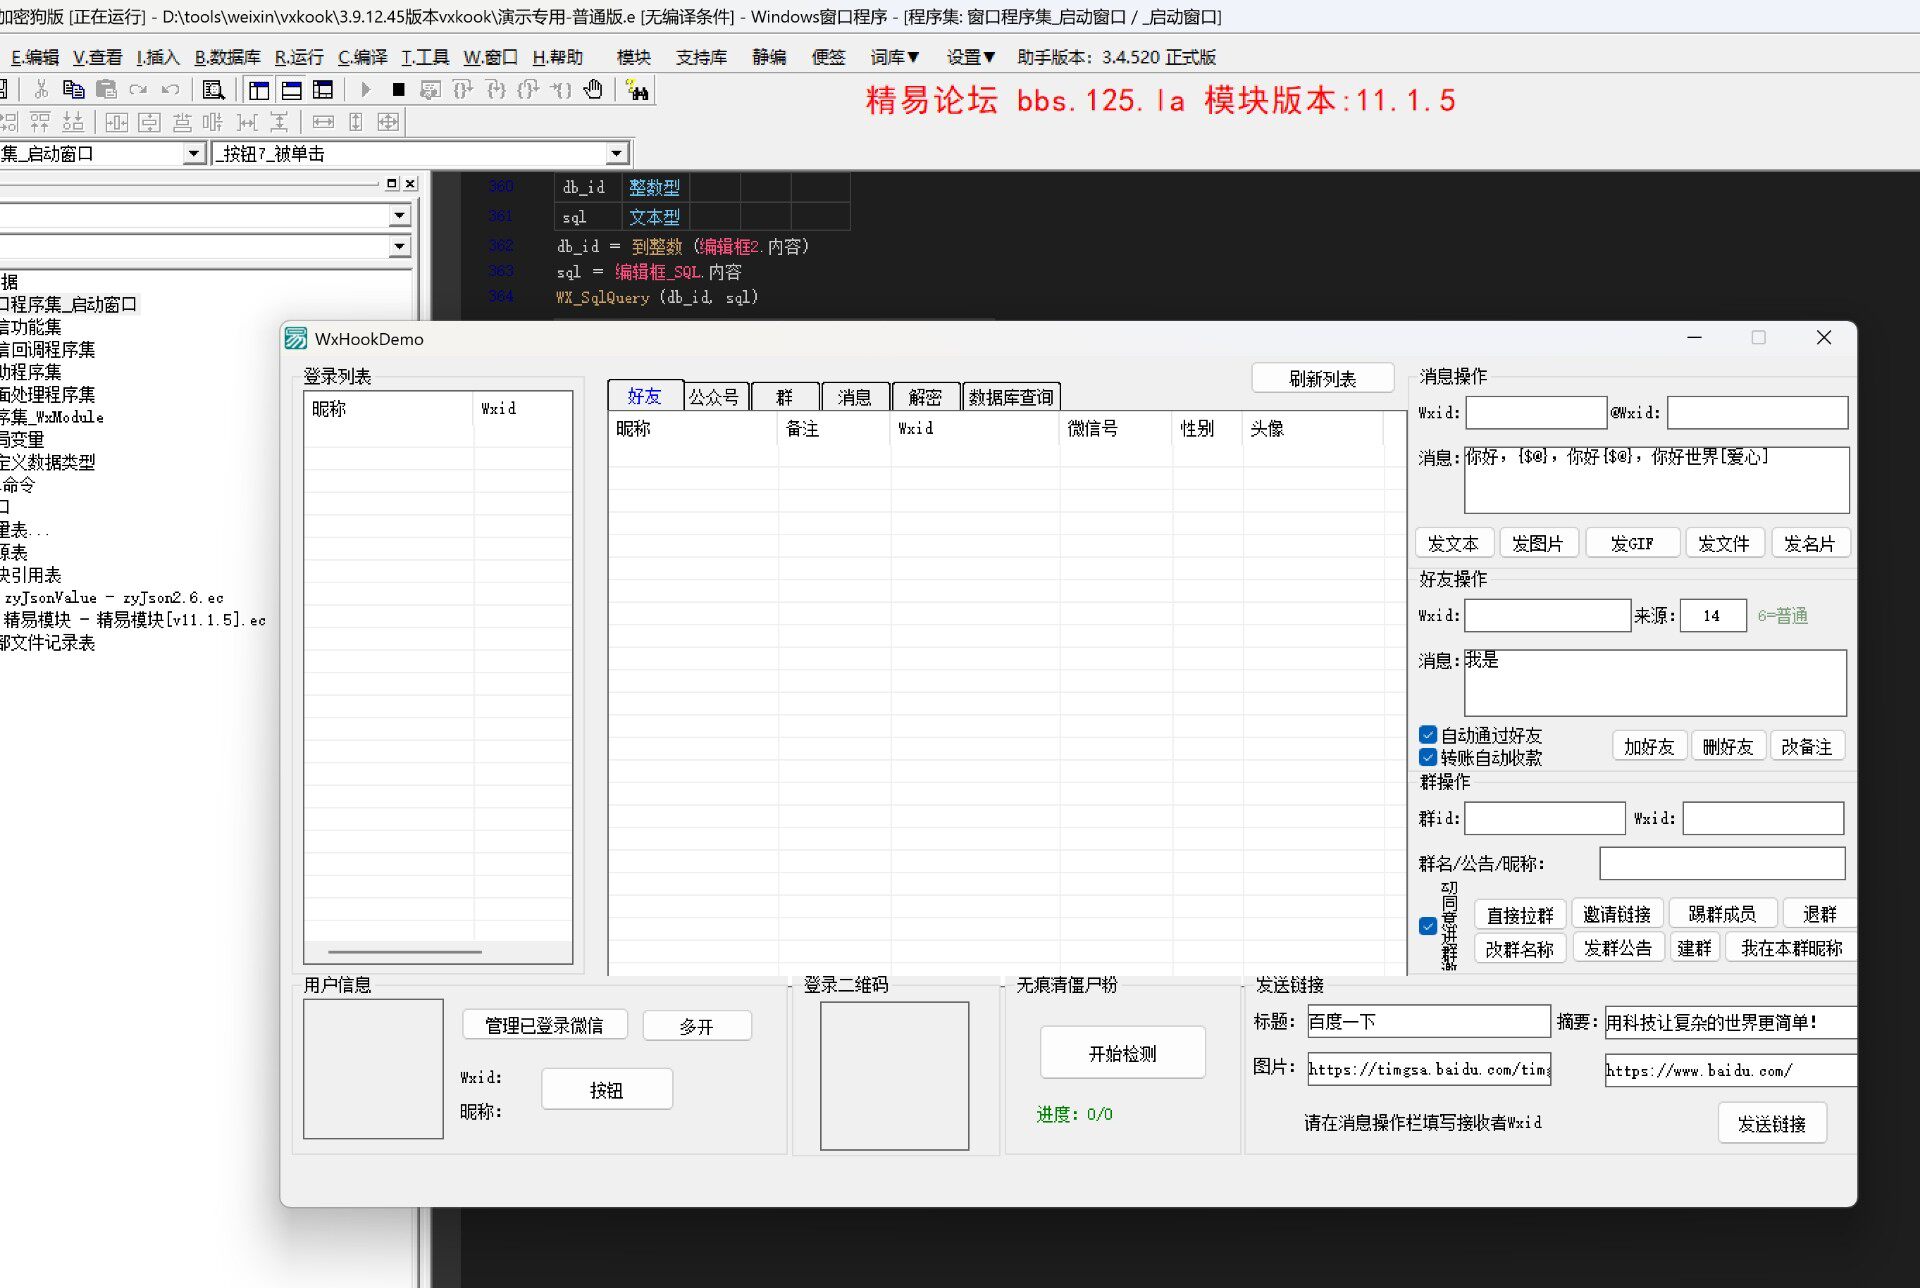Open the _按钮7_被单击 combo box arrow
This screenshot has height=1288, width=1920.
pyautogui.click(x=617, y=154)
